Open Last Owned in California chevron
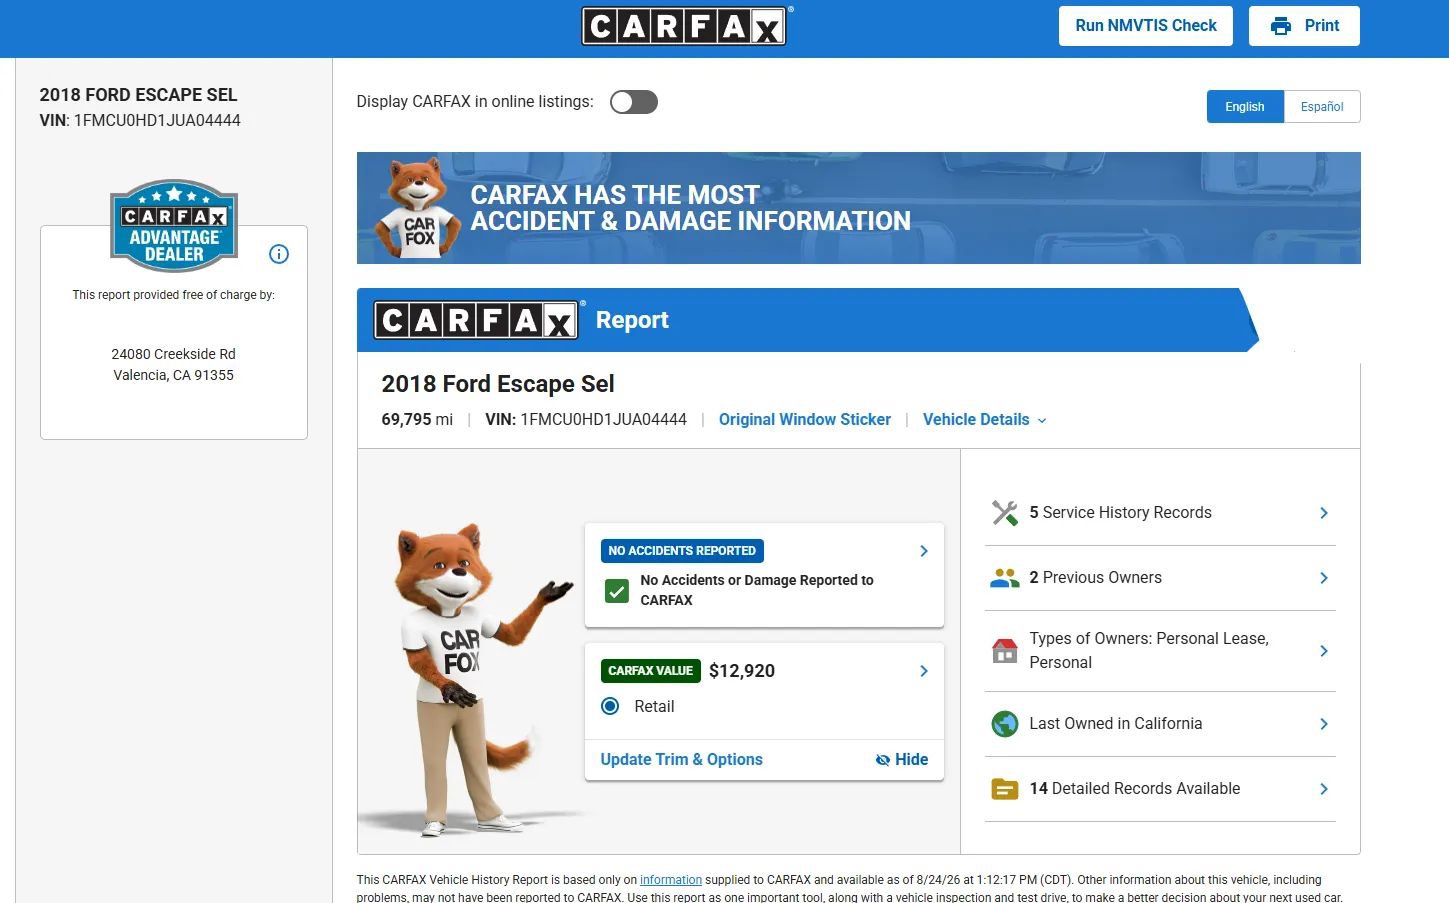 [x=1324, y=724]
